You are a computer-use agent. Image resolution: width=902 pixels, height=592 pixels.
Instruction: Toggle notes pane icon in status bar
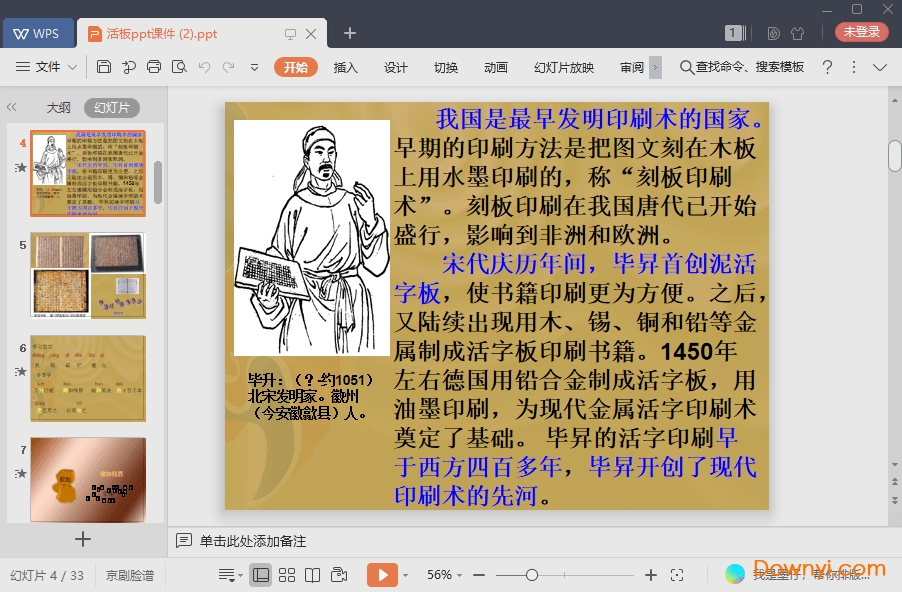pyautogui.click(x=230, y=575)
